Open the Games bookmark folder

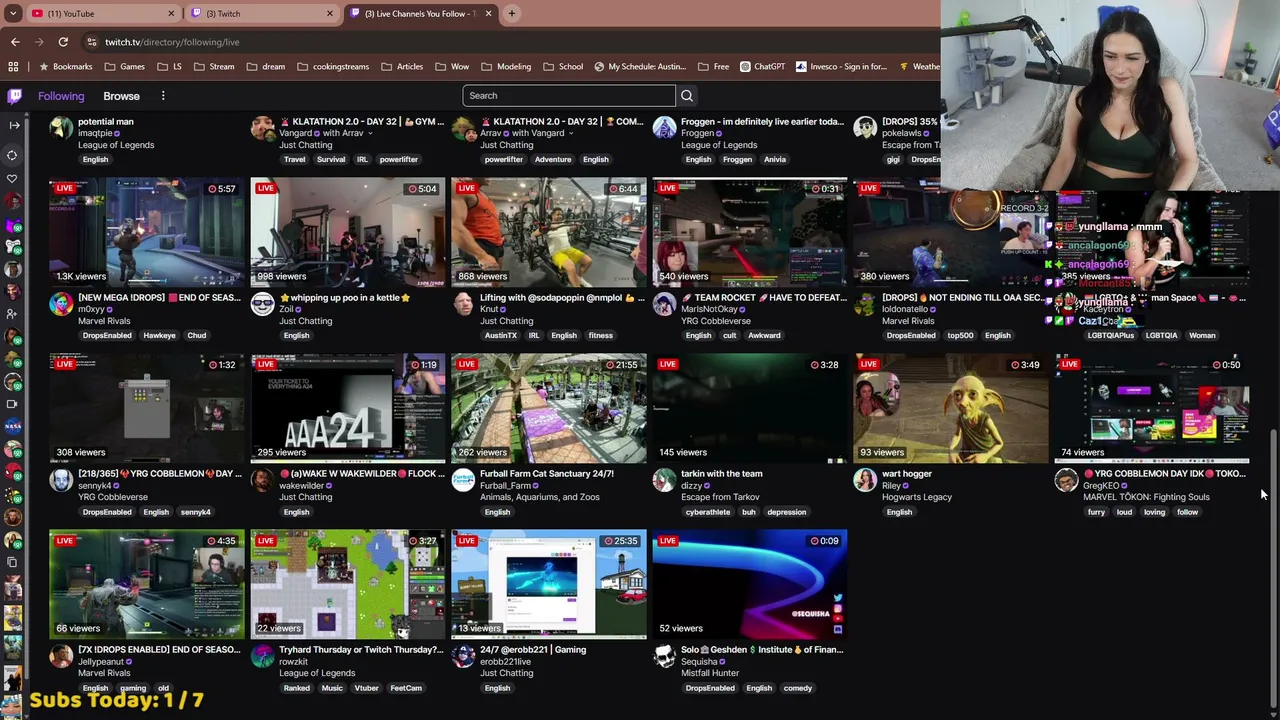[x=124, y=67]
